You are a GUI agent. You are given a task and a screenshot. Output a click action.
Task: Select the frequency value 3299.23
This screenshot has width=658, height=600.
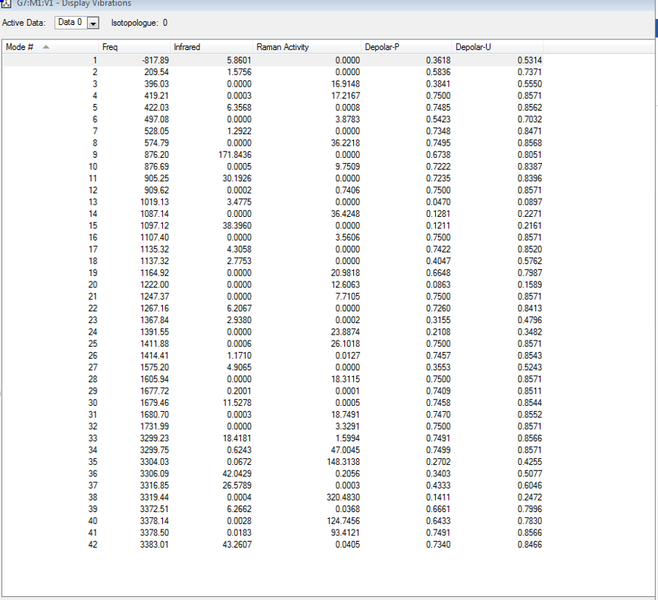tap(154, 438)
